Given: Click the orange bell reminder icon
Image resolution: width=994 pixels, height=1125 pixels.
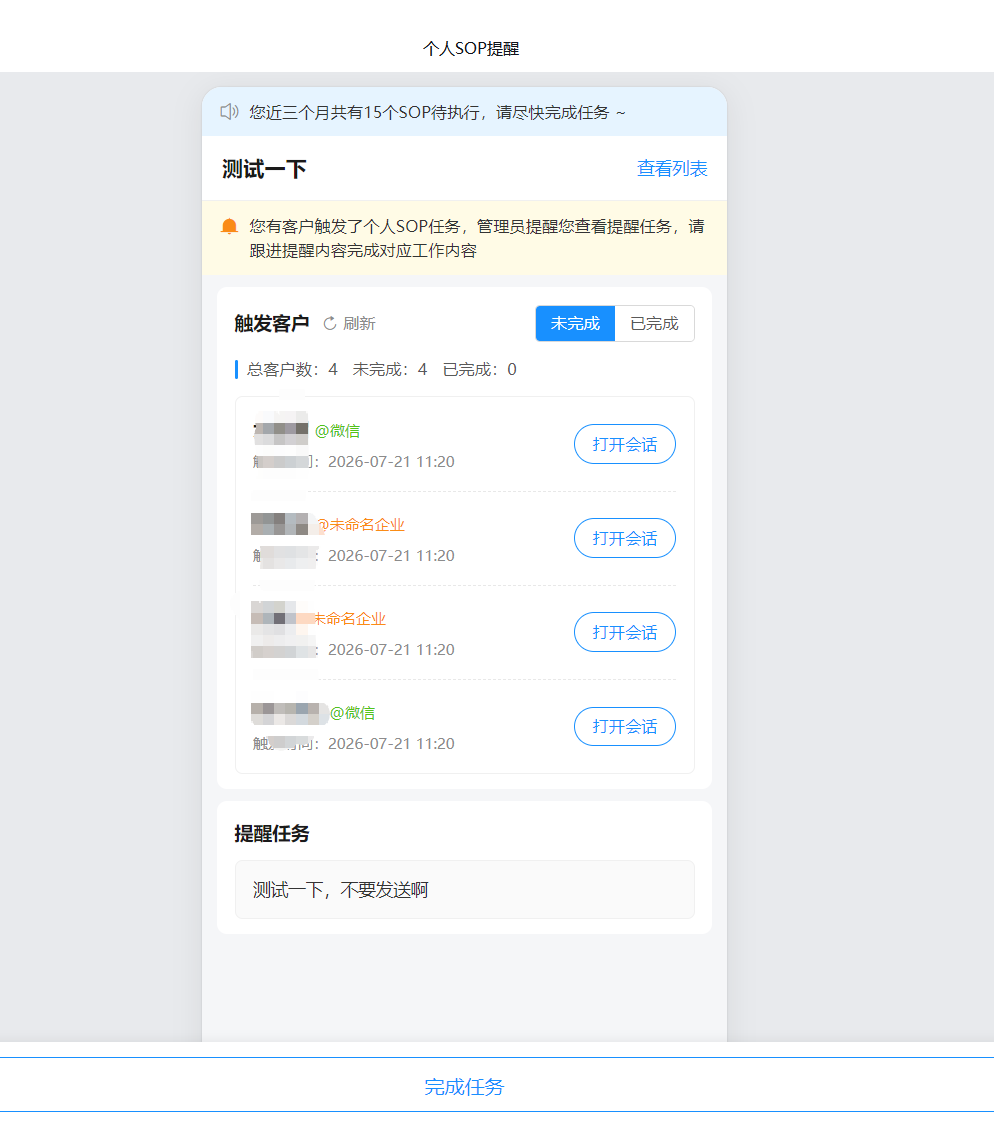Looking at the screenshot, I should pyautogui.click(x=229, y=227).
